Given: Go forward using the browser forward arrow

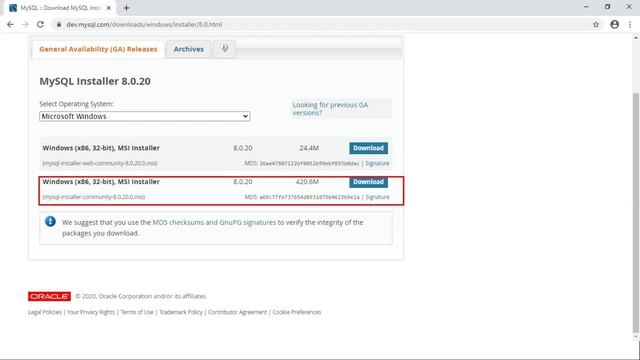Looking at the screenshot, I should tap(25, 24).
